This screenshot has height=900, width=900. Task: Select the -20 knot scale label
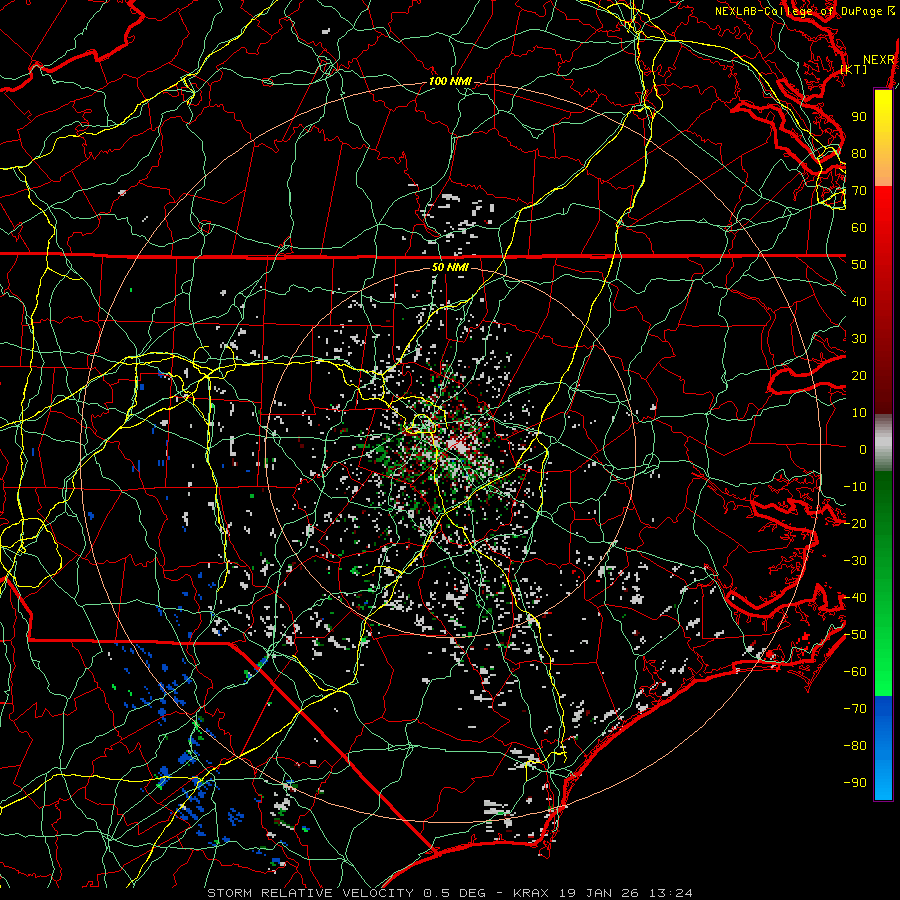click(855, 523)
